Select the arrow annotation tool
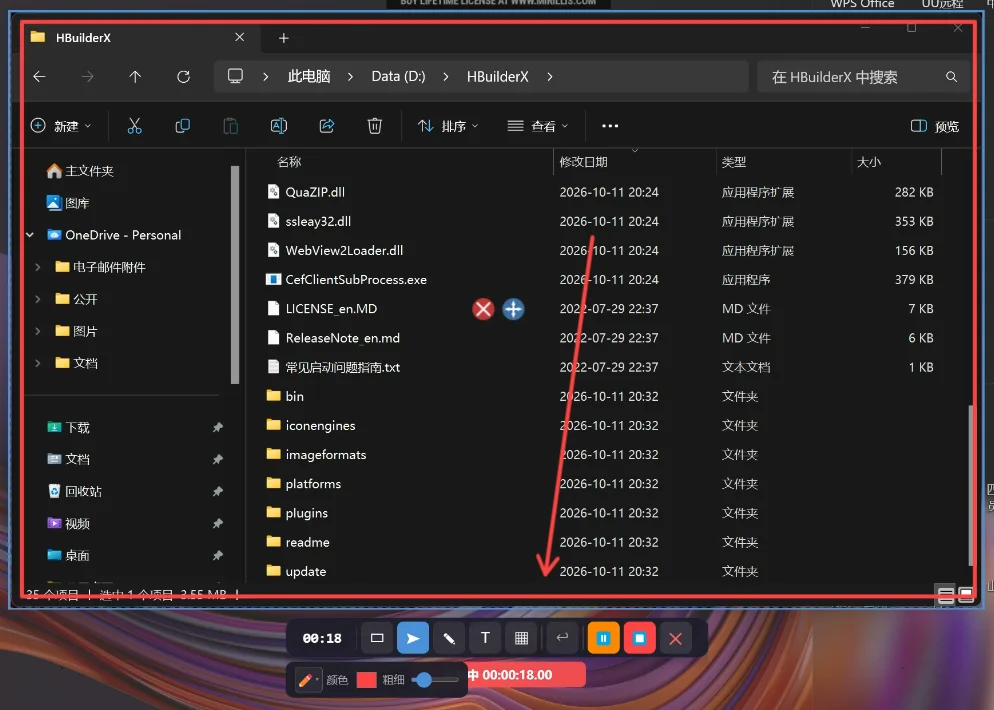 [413, 638]
